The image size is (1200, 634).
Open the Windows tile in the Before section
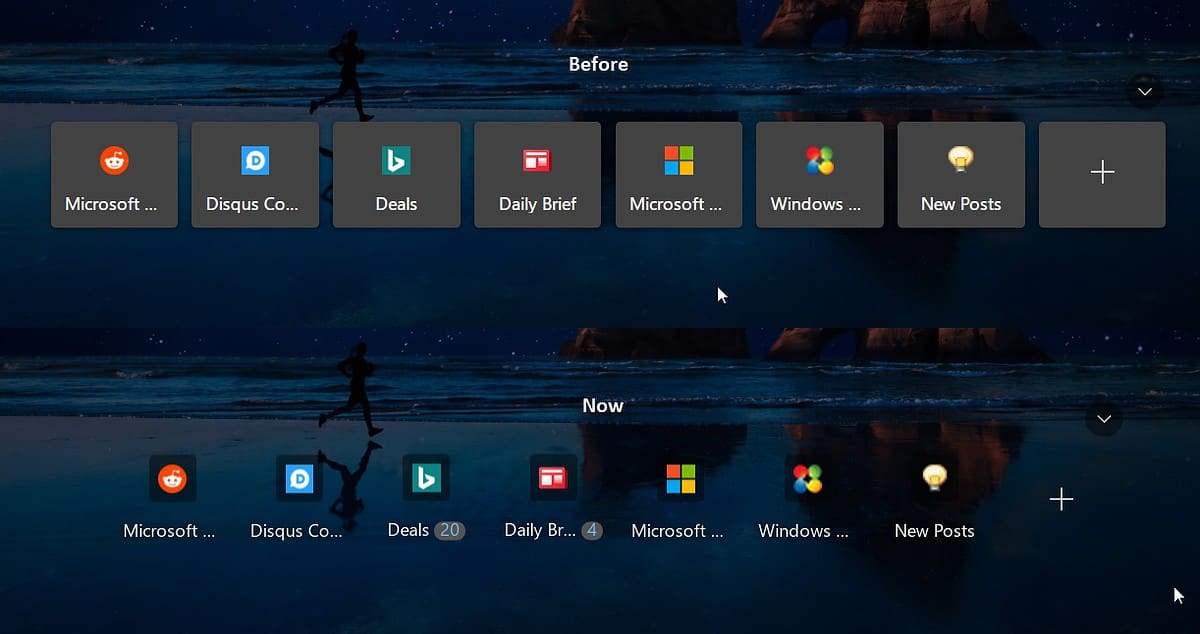819,174
